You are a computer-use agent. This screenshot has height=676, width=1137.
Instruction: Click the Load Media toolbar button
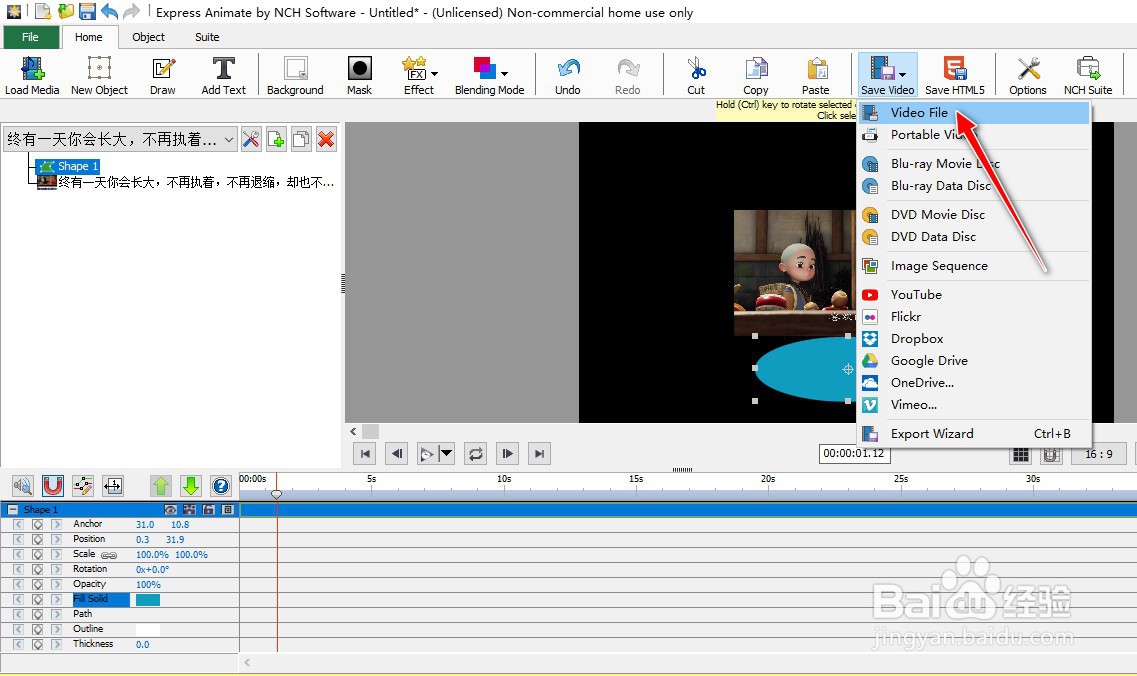coord(32,75)
